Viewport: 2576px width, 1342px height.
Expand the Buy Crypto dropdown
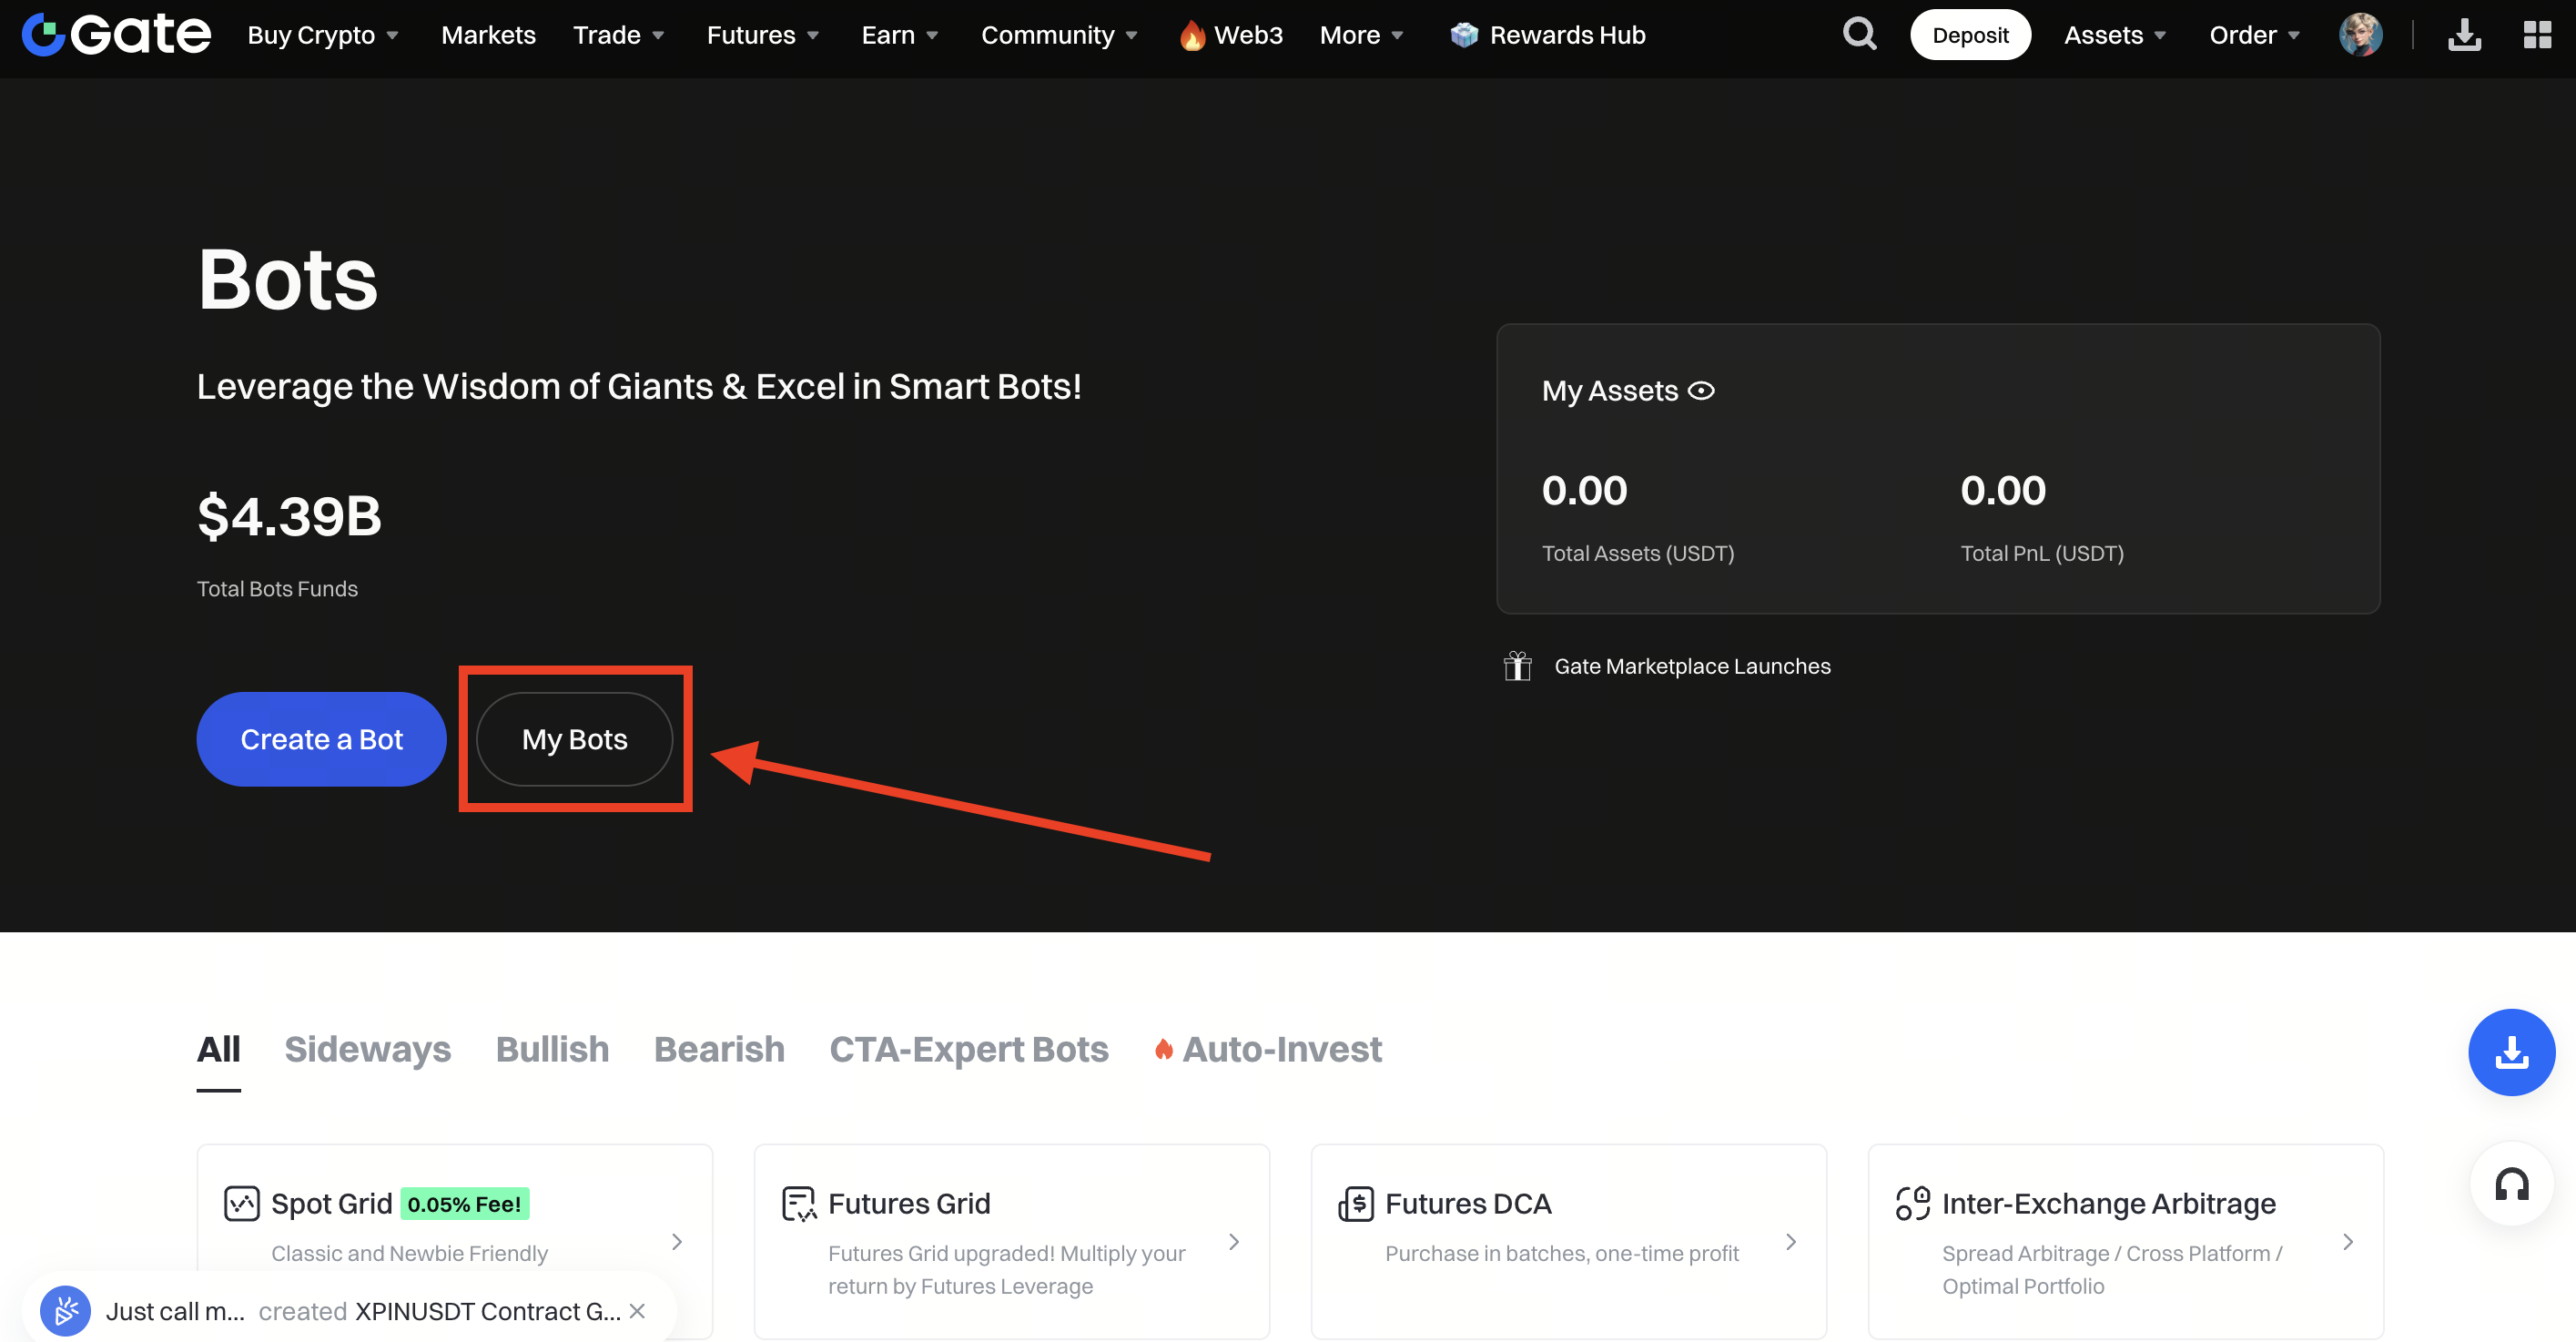[x=322, y=35]
